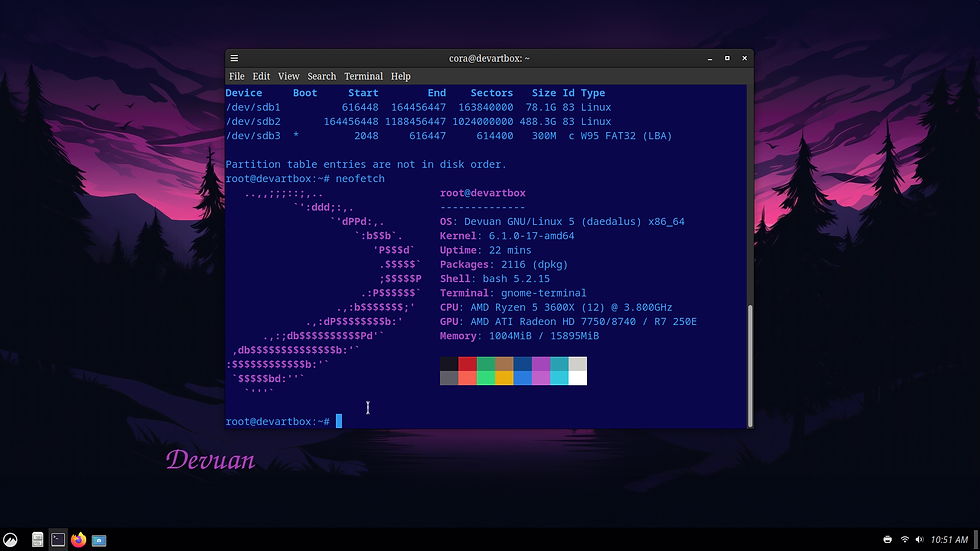Click the neofetch command text
This screenshot has height=551, width=980.
(x=360, y=179)
